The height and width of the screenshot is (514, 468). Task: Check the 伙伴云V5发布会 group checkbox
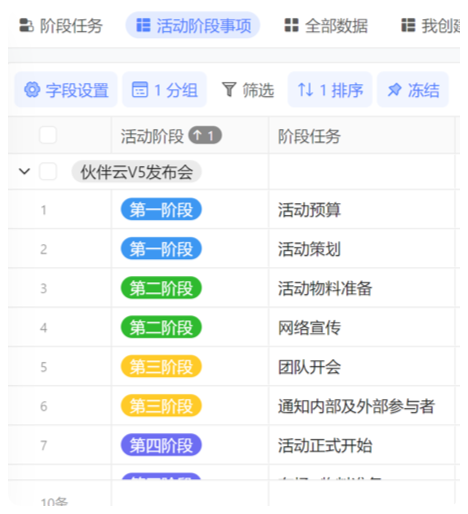[x=48, y=172]
